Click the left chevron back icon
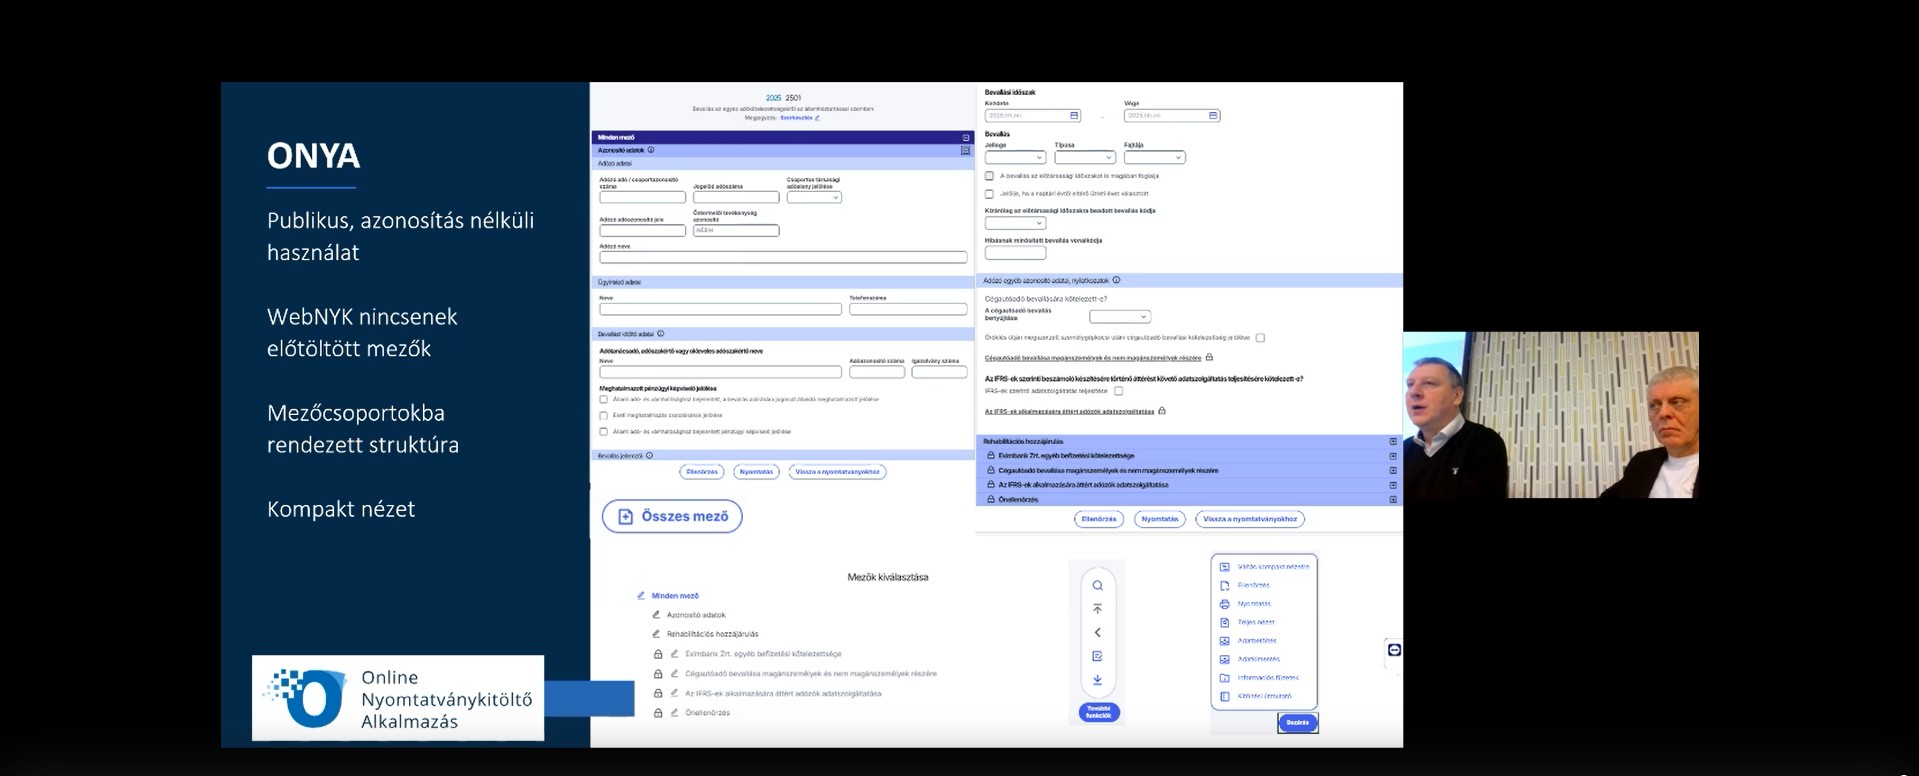The width and height of the screenshot is (1919, 776). coord(1097,632)
